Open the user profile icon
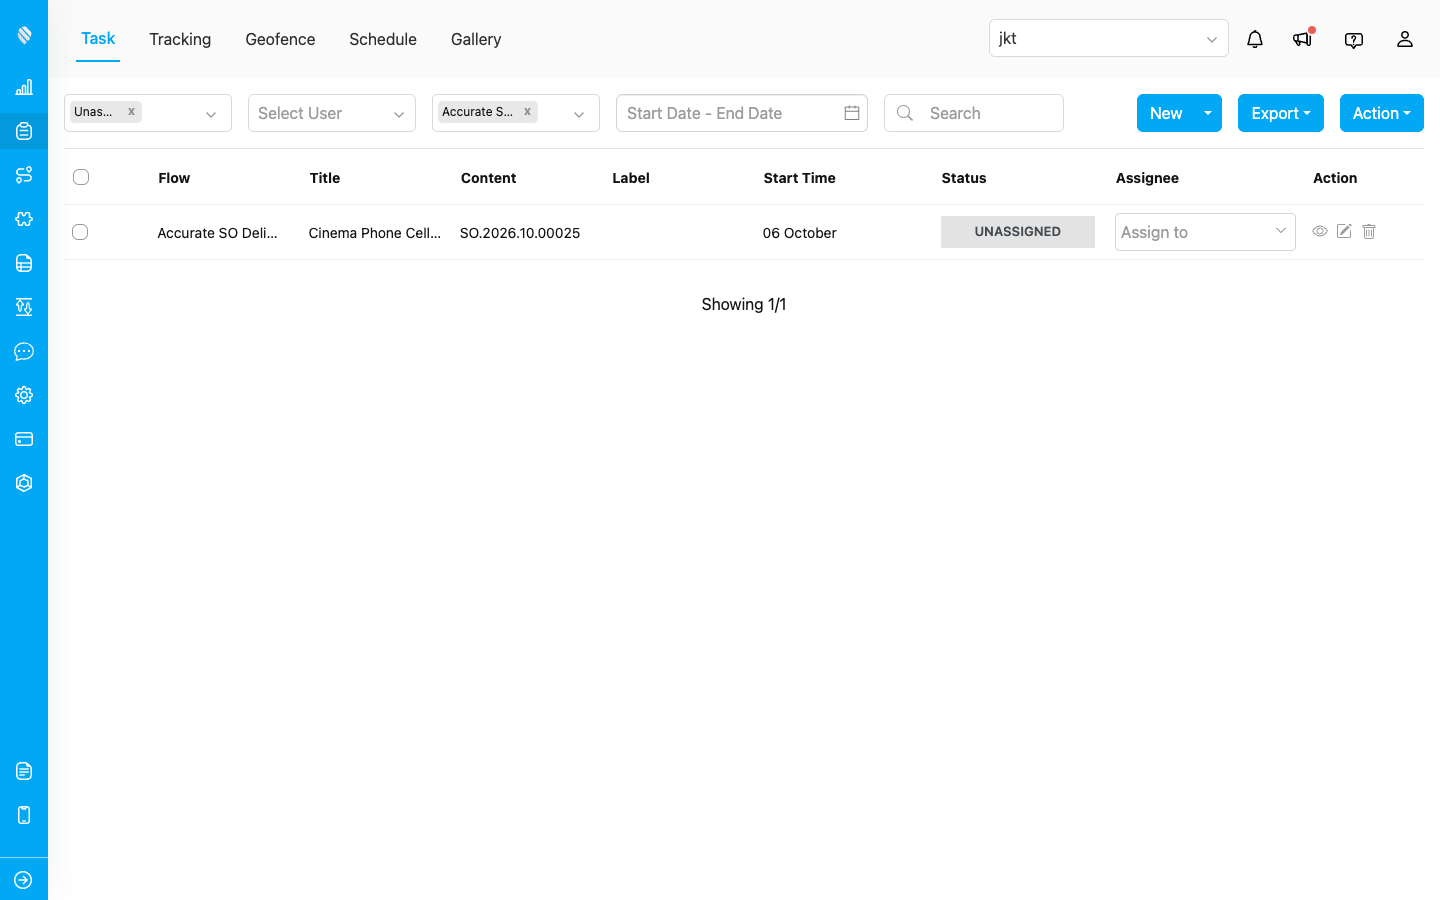This screenshot has height=900, width=1440. coord(1405,39)
